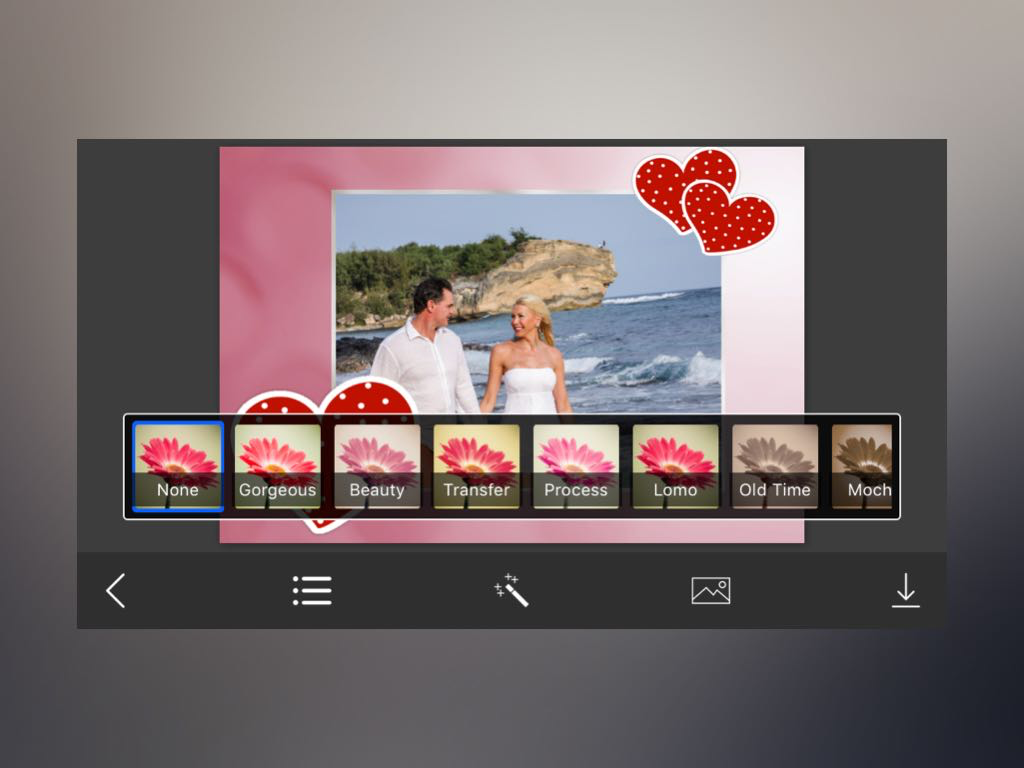Viewport: 1024px width, 768px height.
Task: Apply the Beauty filter
Action: (x=377, y=466)
